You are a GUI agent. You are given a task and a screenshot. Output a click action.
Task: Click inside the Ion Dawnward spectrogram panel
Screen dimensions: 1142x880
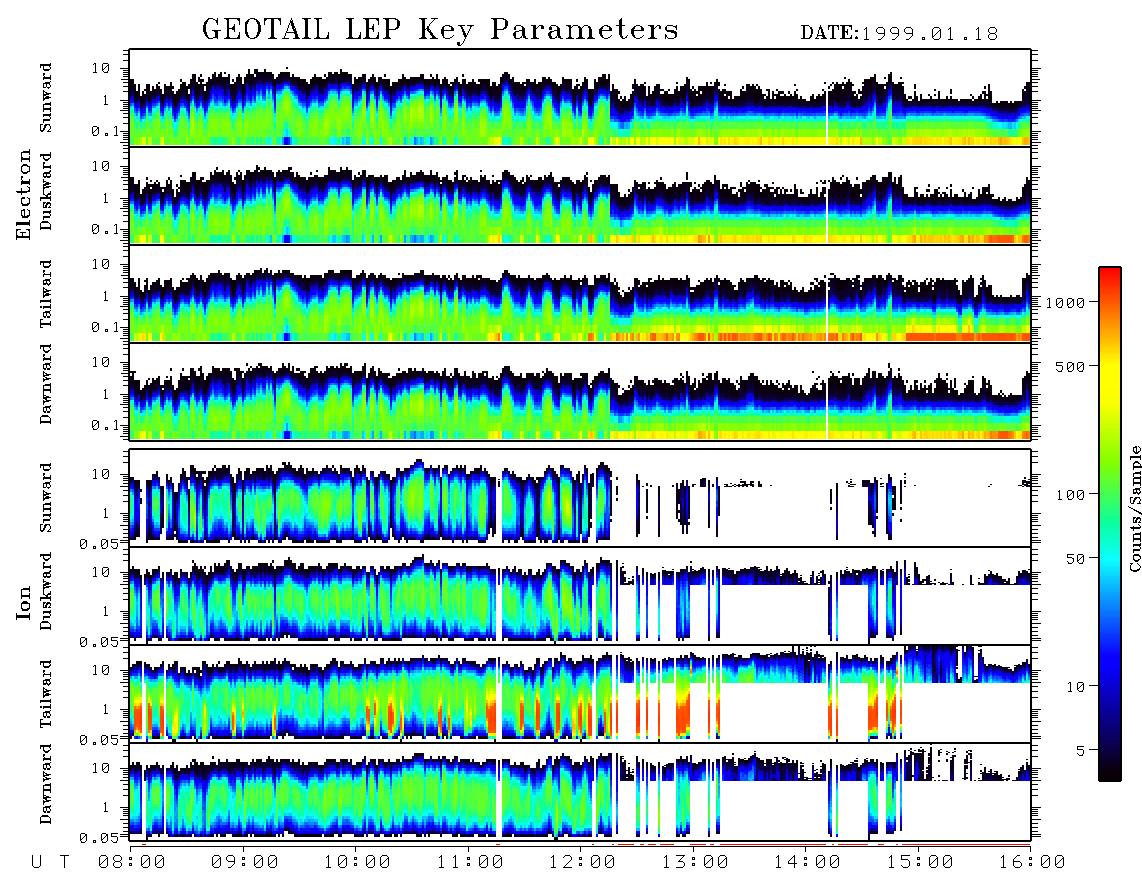point(580,791)
